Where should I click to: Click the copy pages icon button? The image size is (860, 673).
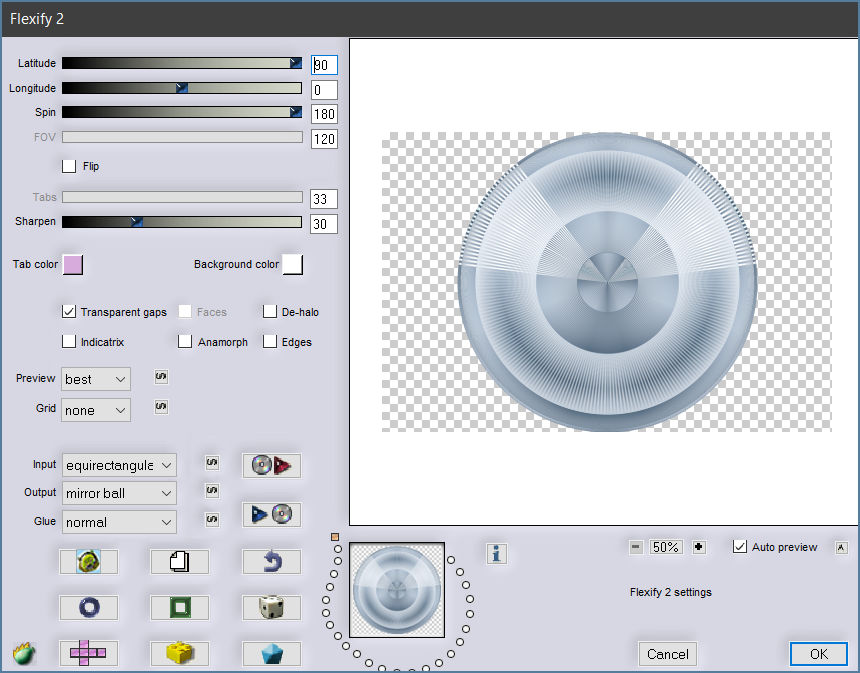coord(179,562)
